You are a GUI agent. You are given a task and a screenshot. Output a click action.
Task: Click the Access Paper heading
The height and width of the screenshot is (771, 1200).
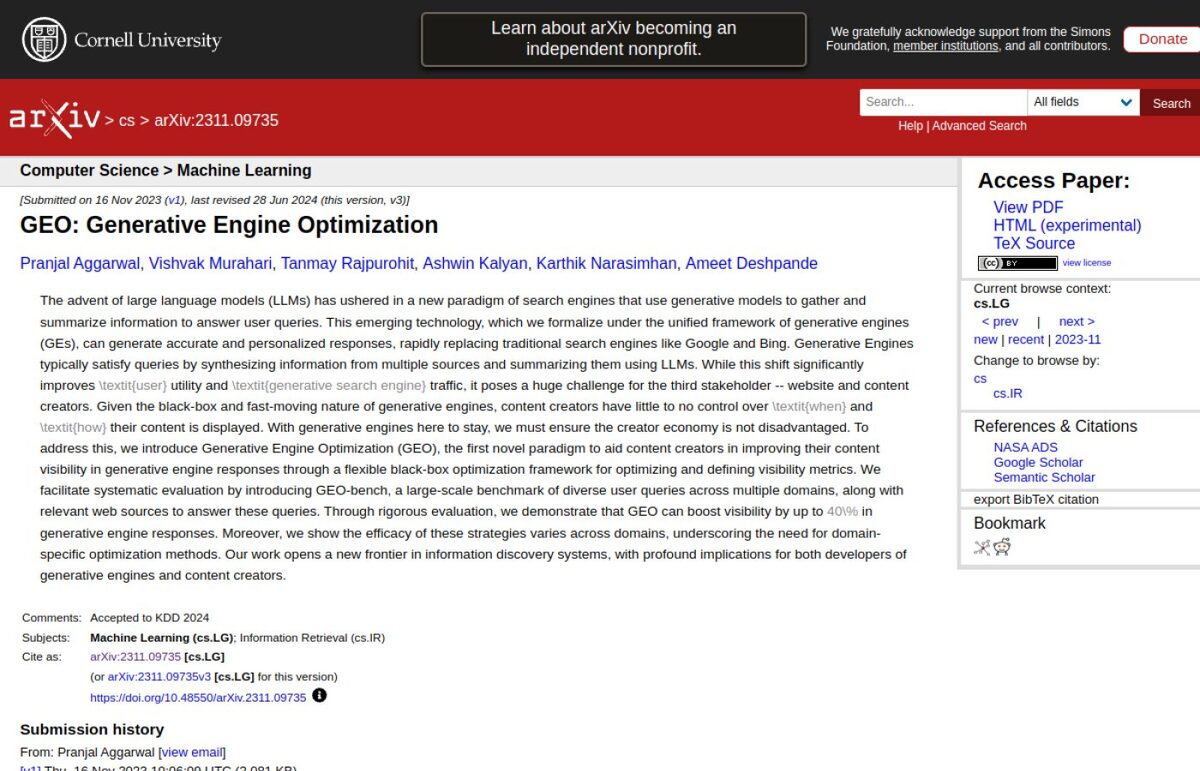[1054, 181]
